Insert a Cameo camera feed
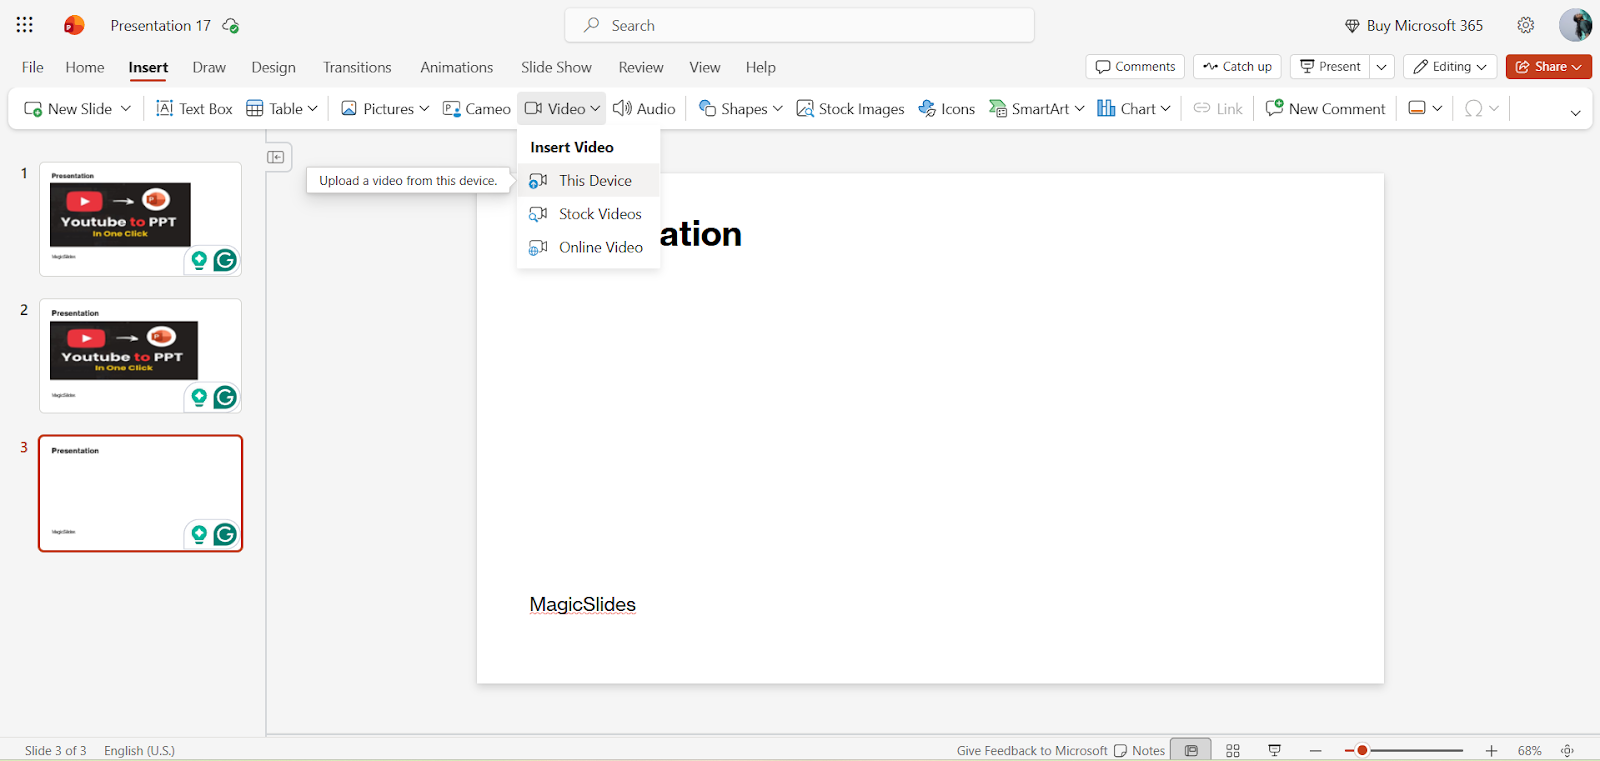 click(477, 108)
